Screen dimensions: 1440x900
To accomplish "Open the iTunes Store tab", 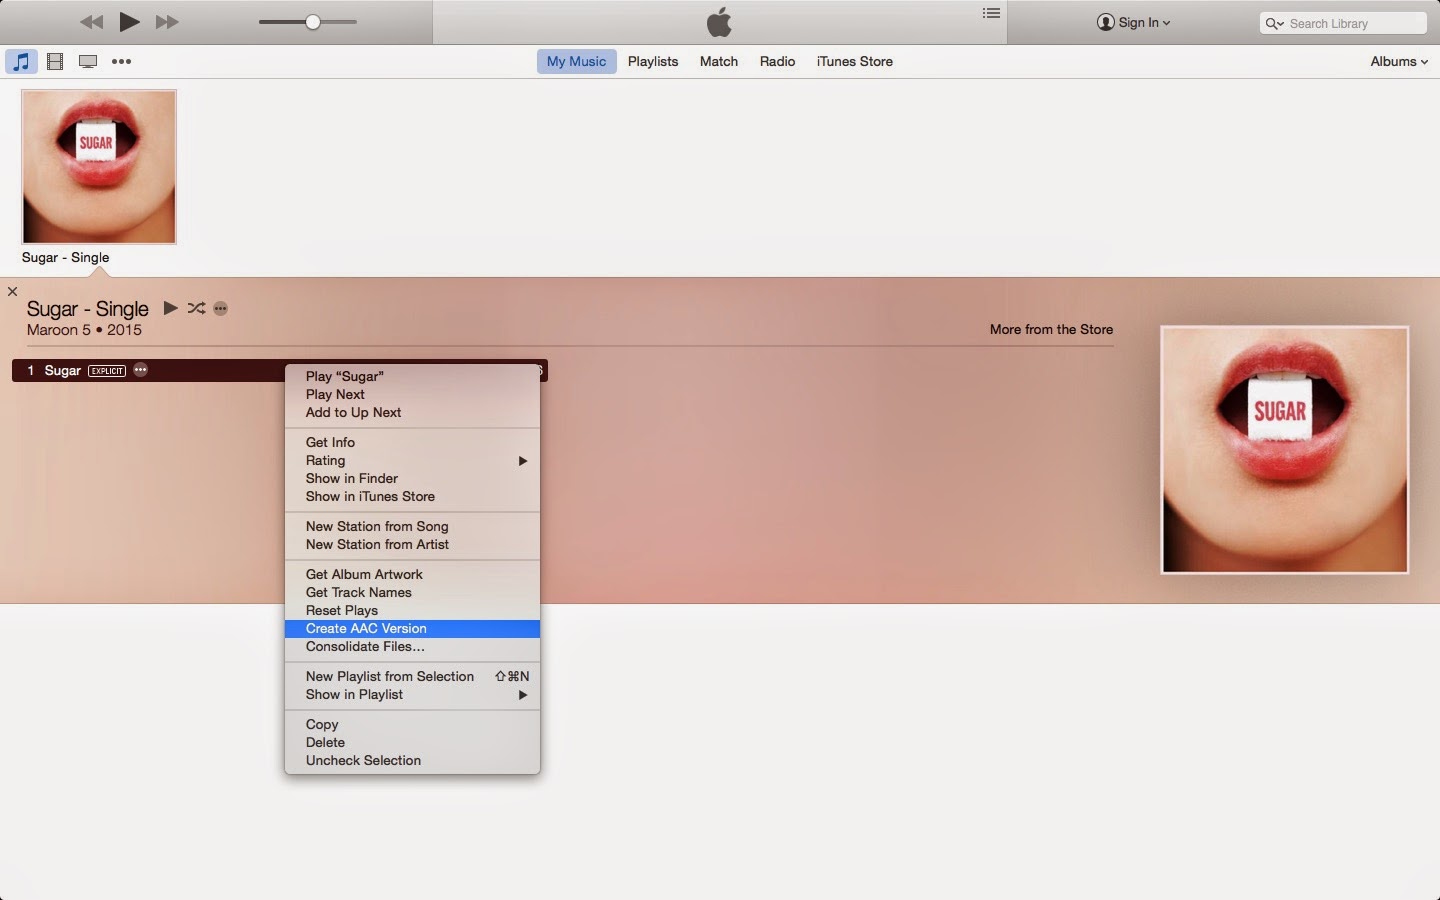I will (855, 61).
